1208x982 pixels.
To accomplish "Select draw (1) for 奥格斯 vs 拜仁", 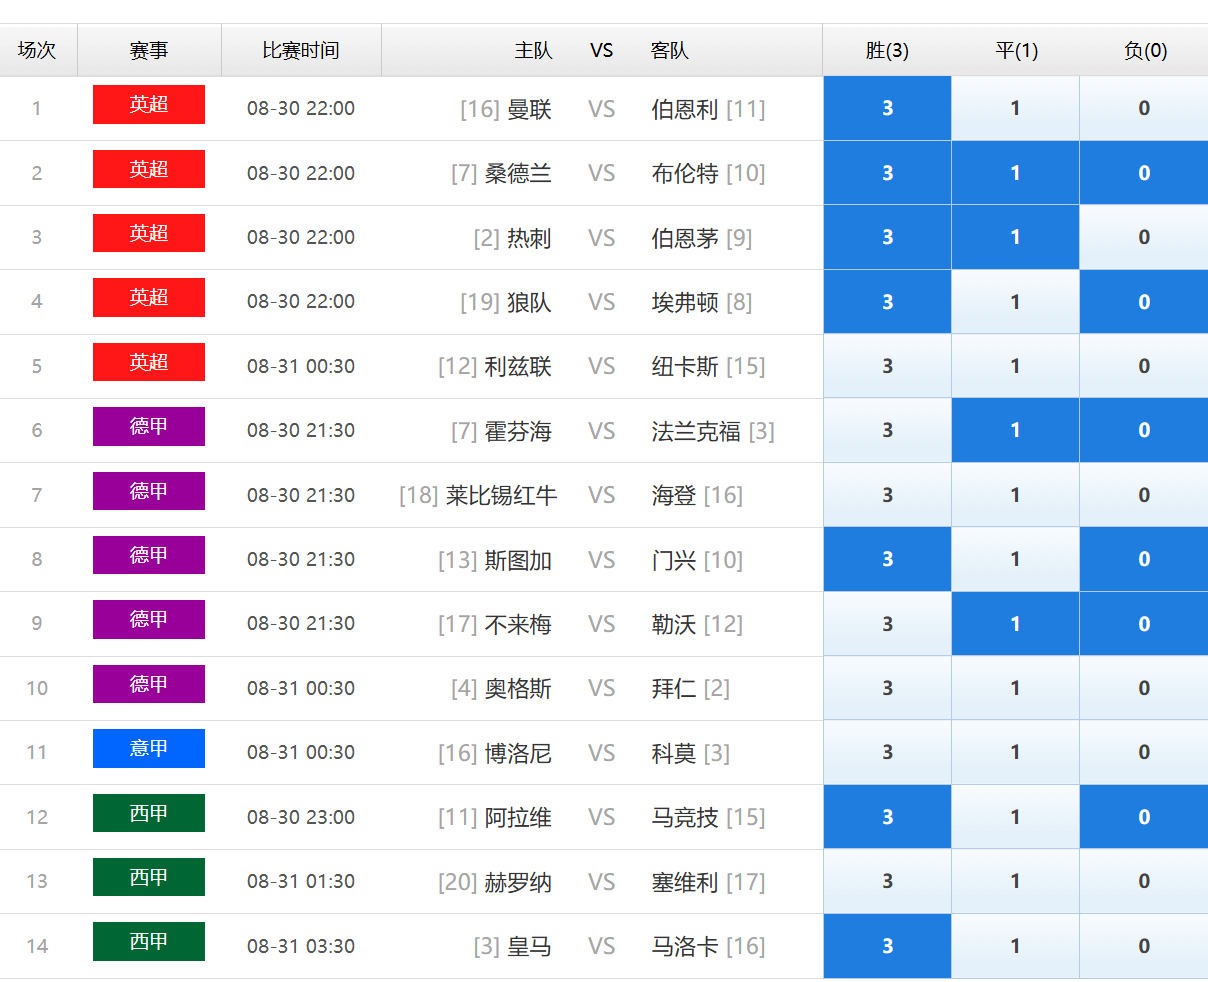I will pyautogui.click(x=1015, y=688).
